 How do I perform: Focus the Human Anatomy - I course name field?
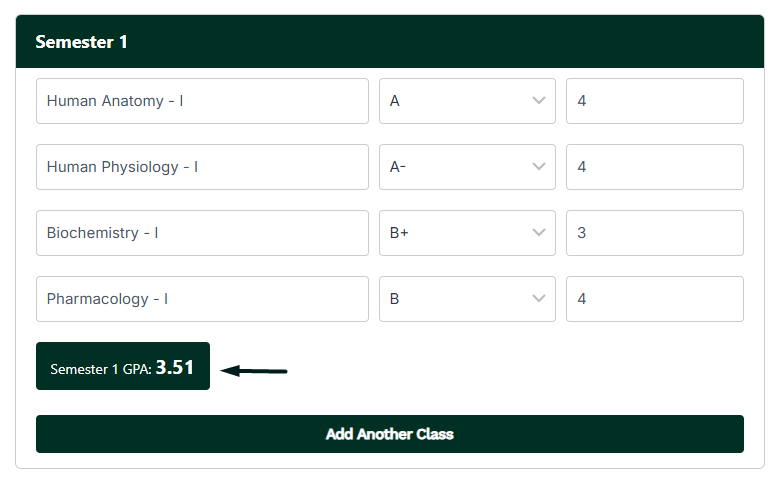click(x=202, y=101)
